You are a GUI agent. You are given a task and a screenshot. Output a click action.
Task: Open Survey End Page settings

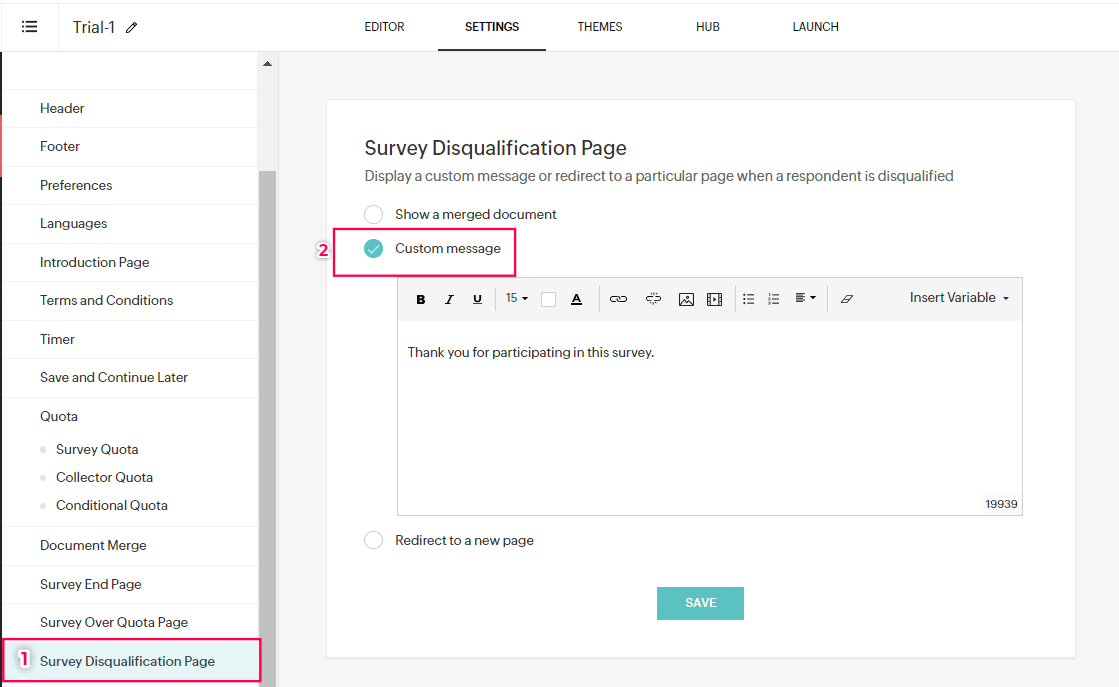(91, 584)
